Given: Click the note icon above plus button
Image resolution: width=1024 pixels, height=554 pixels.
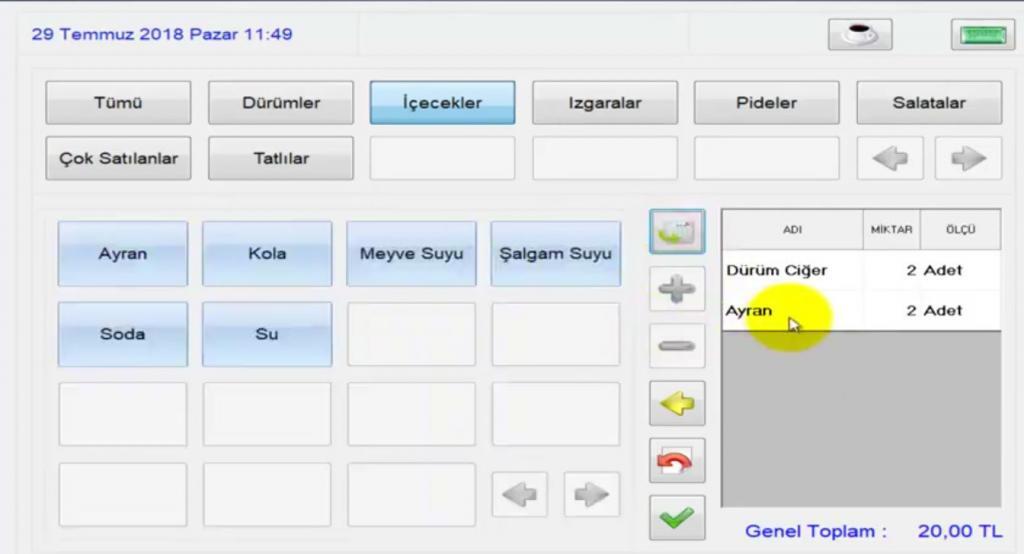Looking at the screenshot, I should coord(677,231).
